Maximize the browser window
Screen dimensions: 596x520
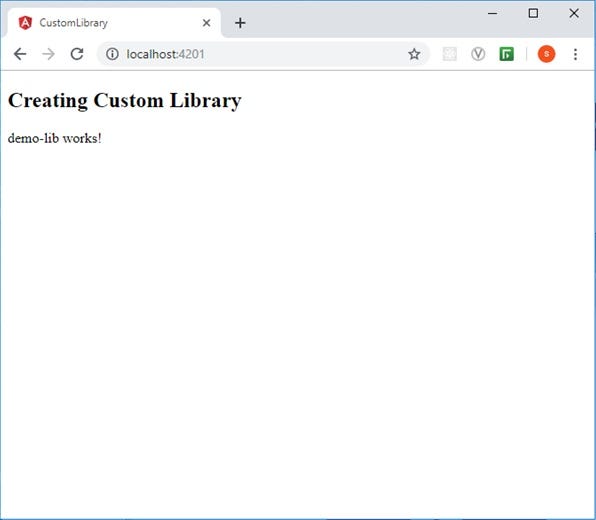(x=533, y=13)
